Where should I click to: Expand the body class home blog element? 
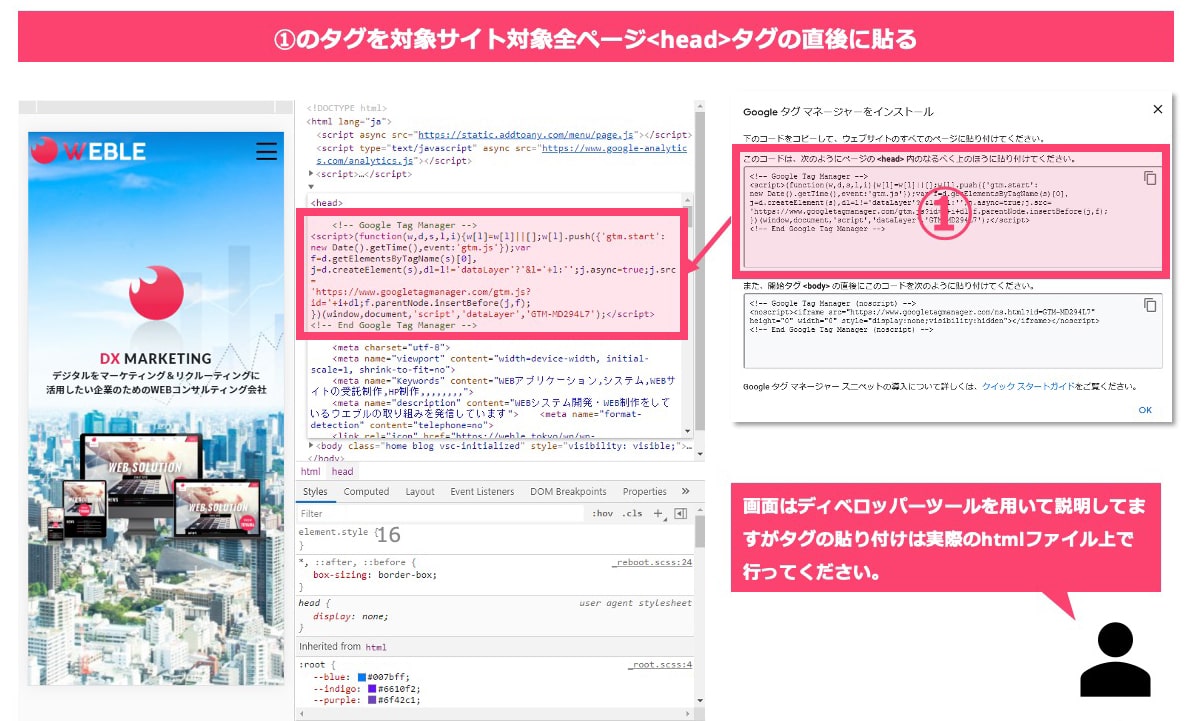pos(311,445)
